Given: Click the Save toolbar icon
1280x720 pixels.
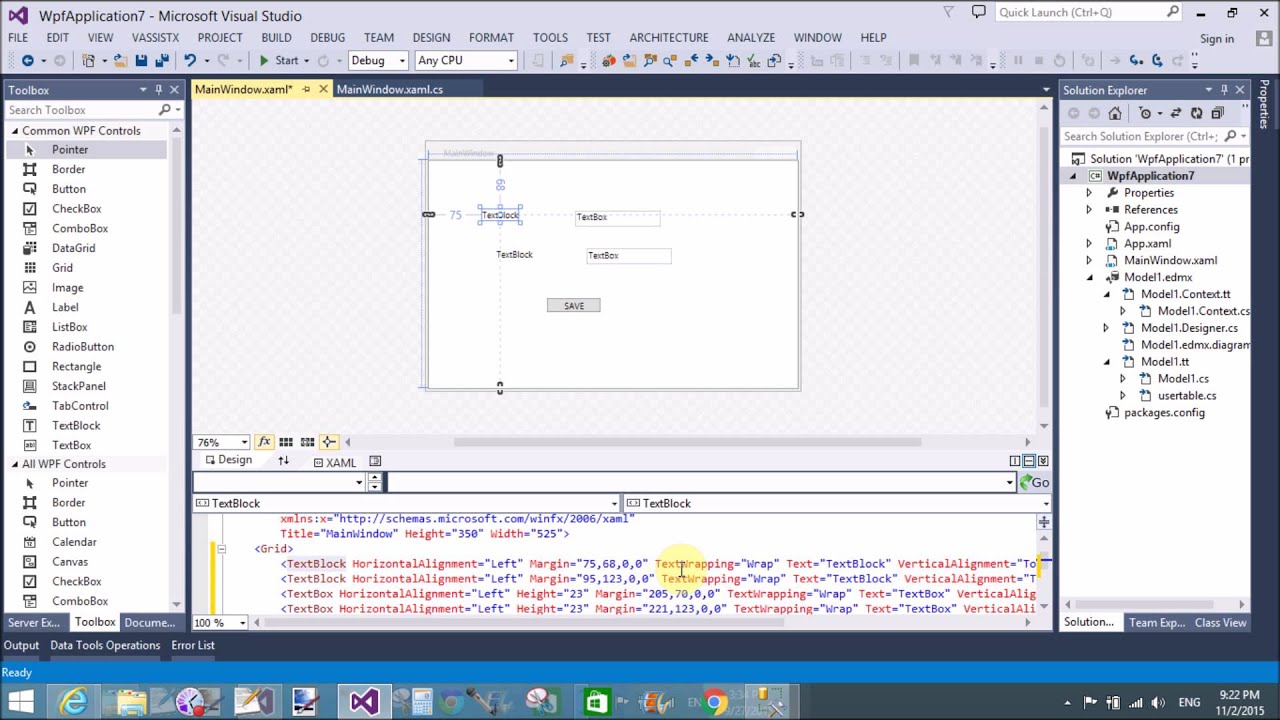Looking at the screenshot, I should click(x=141, y=61).
